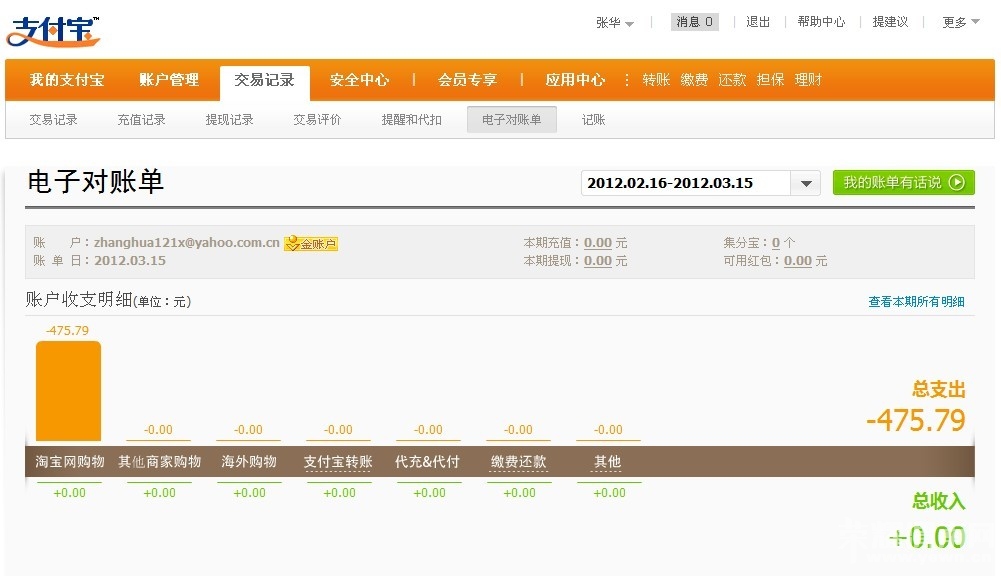
Task: Select the 淘宝网购物 category
Action: [70, 461]
